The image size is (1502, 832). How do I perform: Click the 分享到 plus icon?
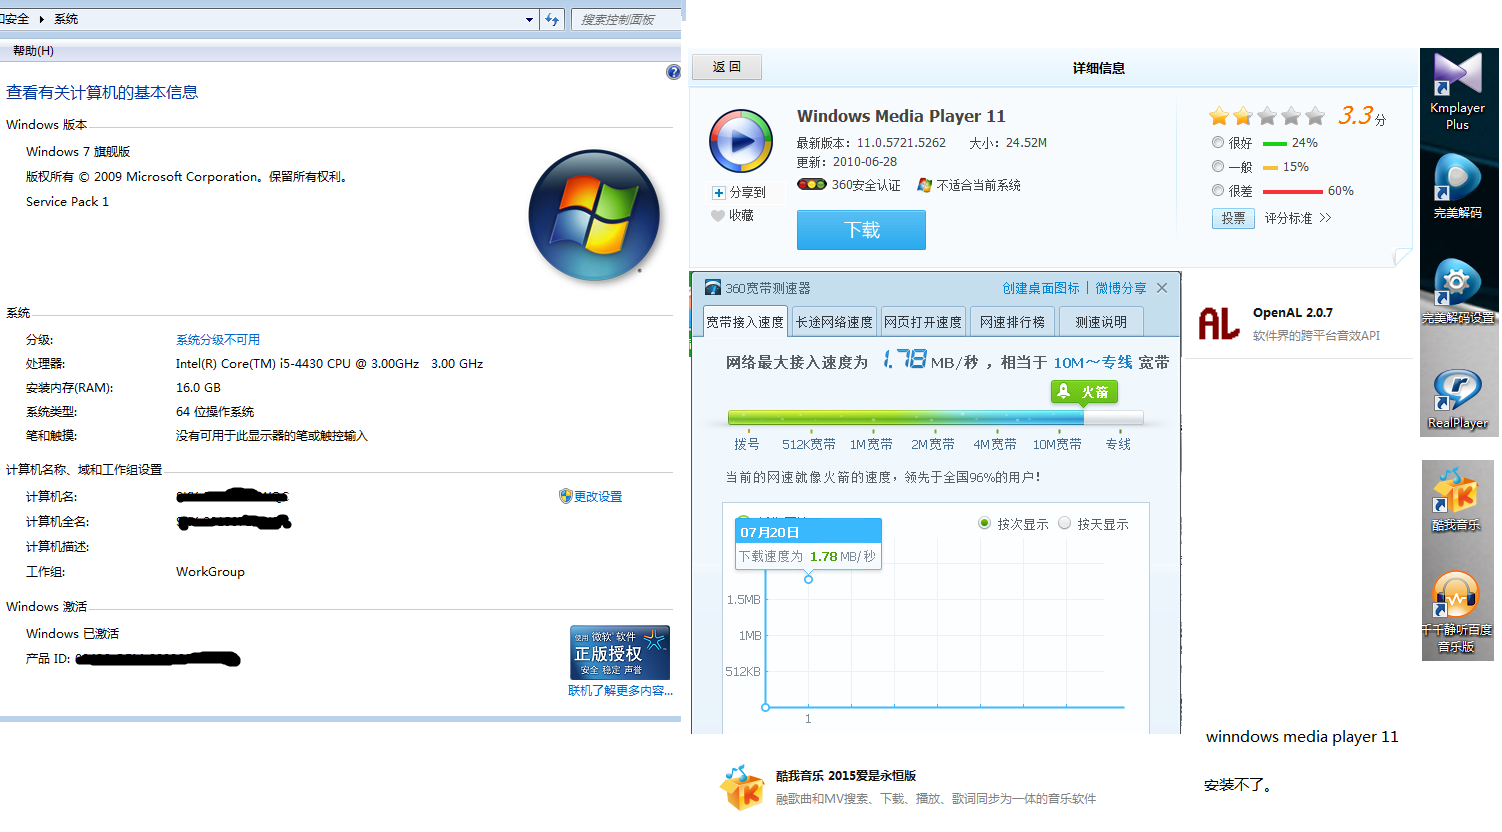[x=718, y=192]
